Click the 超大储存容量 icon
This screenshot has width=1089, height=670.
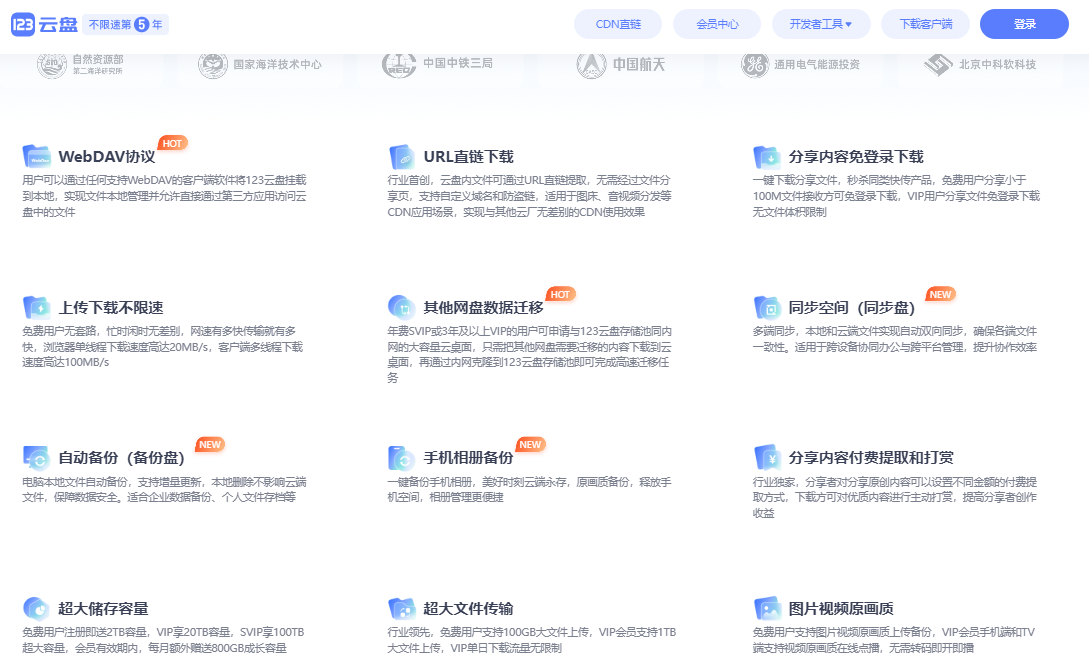click(38, 607)
